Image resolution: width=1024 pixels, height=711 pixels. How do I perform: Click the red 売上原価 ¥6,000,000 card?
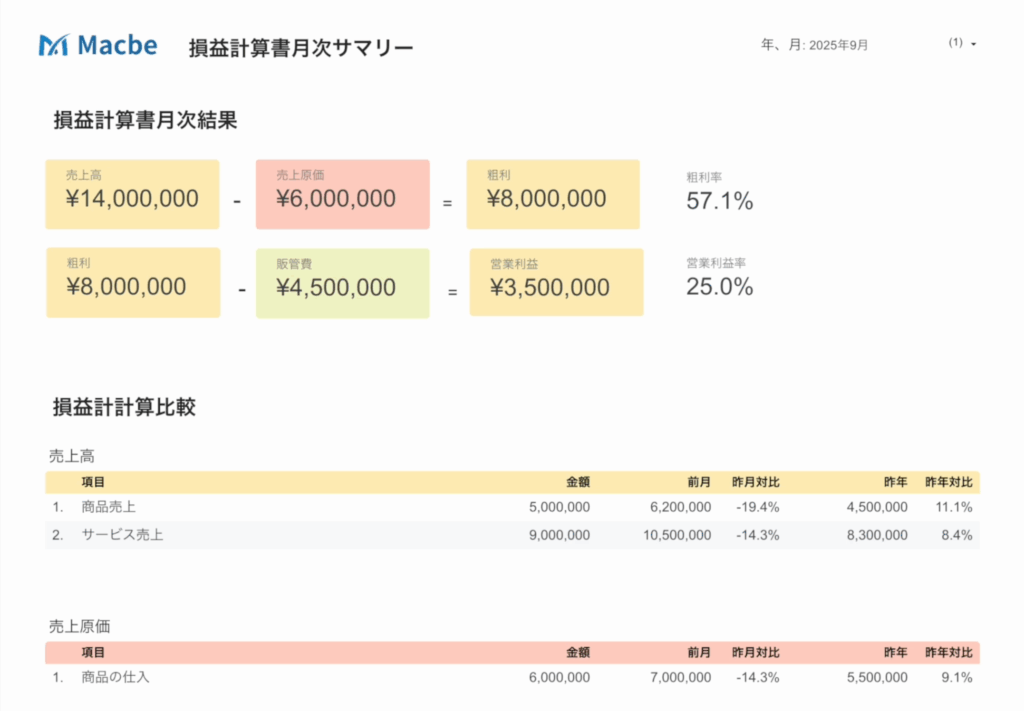point(342,194)
